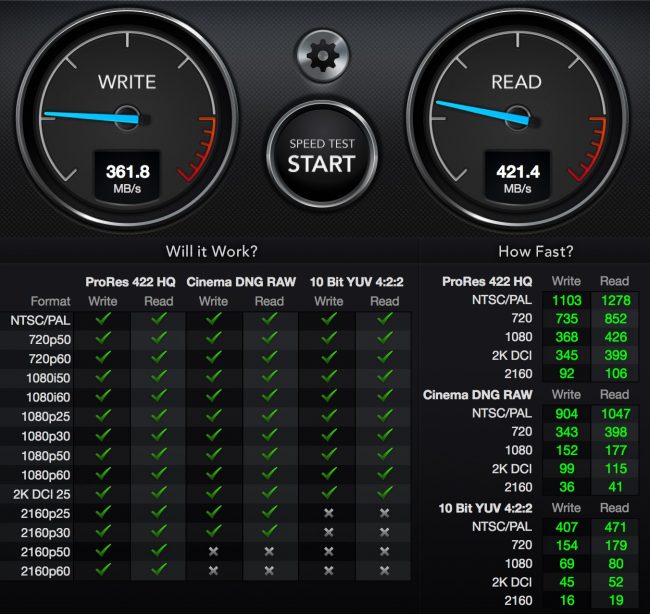Select 10 Bit YUV 720 read value 179

(616, 545)
